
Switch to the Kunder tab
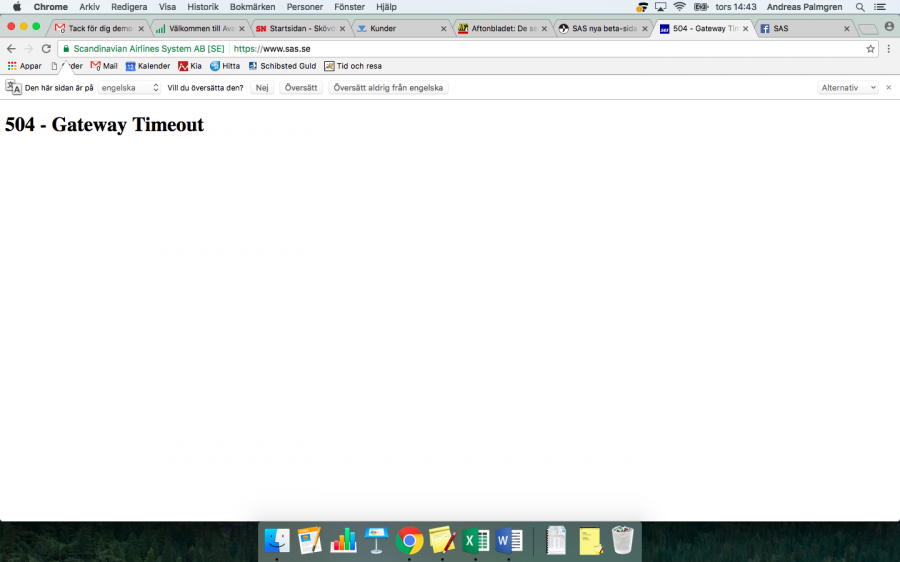coord(395,28)
